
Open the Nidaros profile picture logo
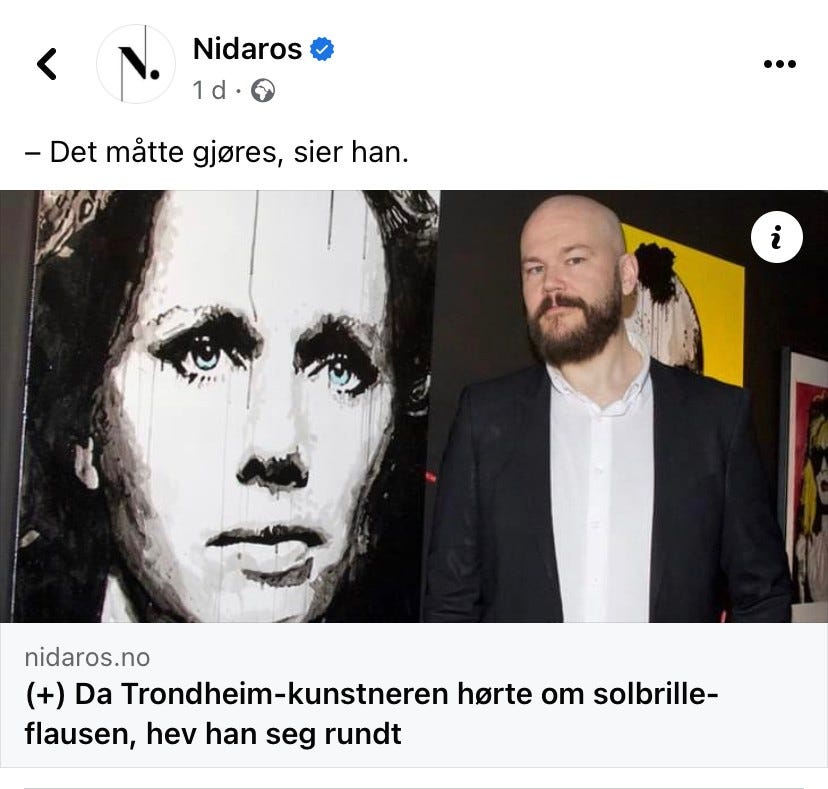[x=136, y=64]
